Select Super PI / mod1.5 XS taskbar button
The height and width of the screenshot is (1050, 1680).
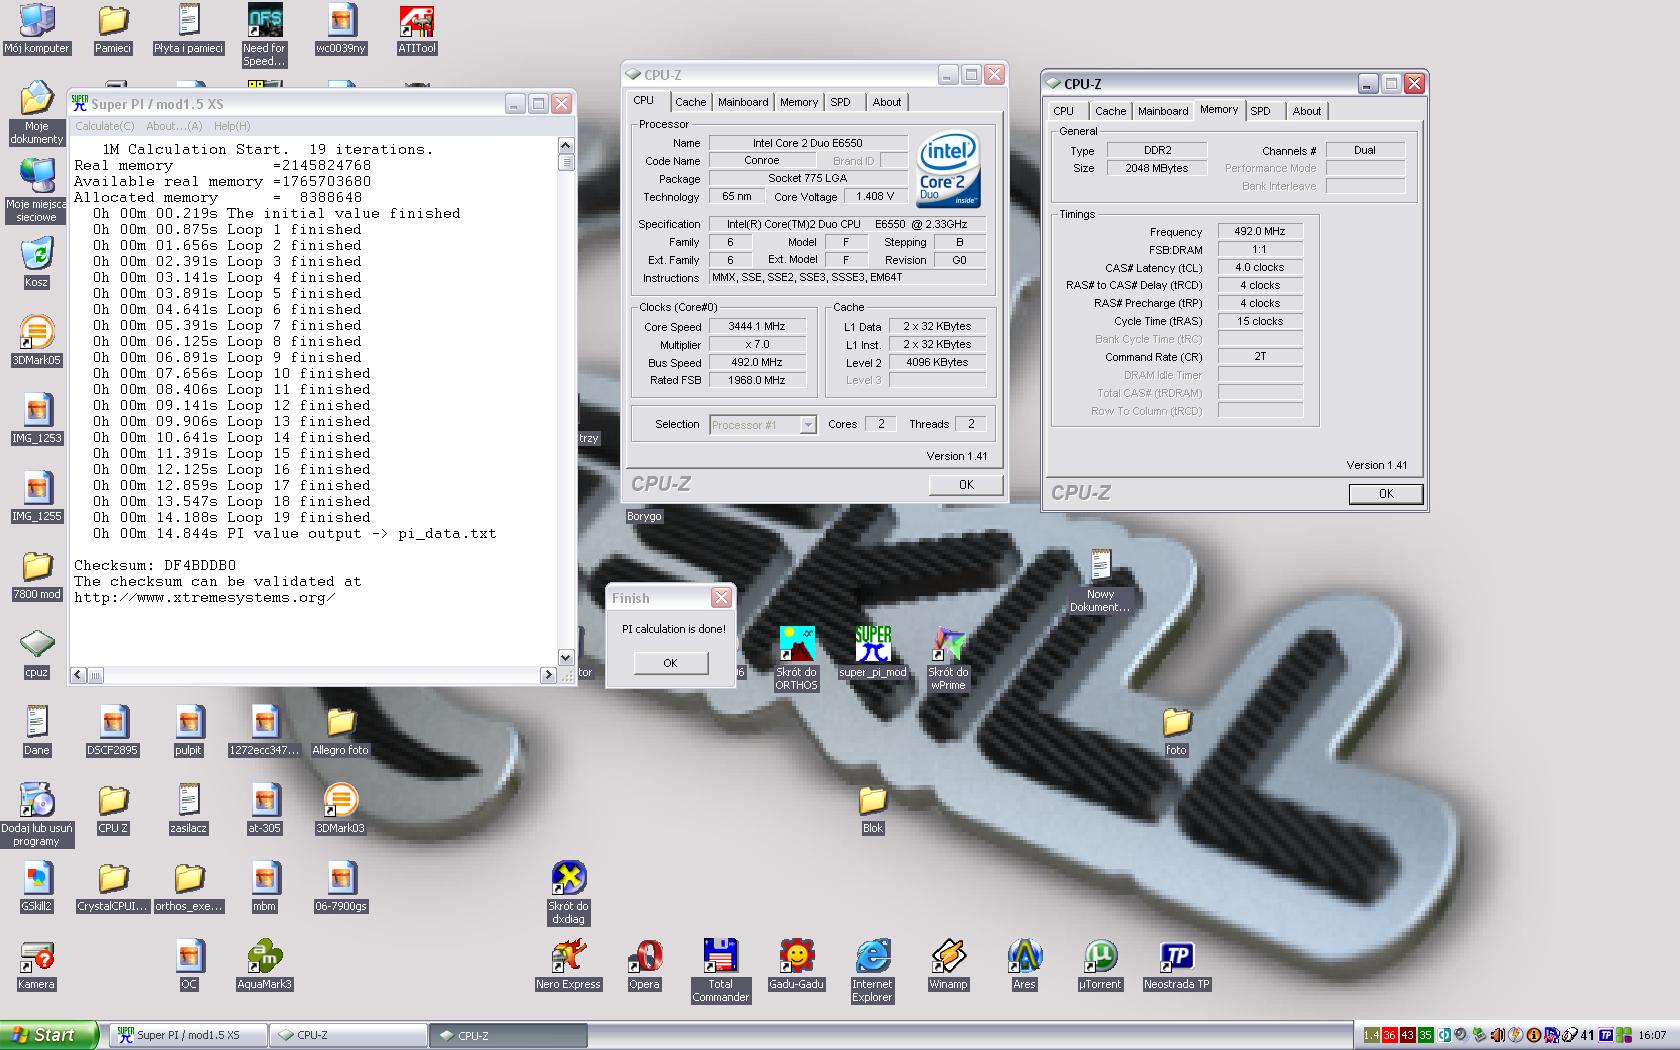[187, 1035]
